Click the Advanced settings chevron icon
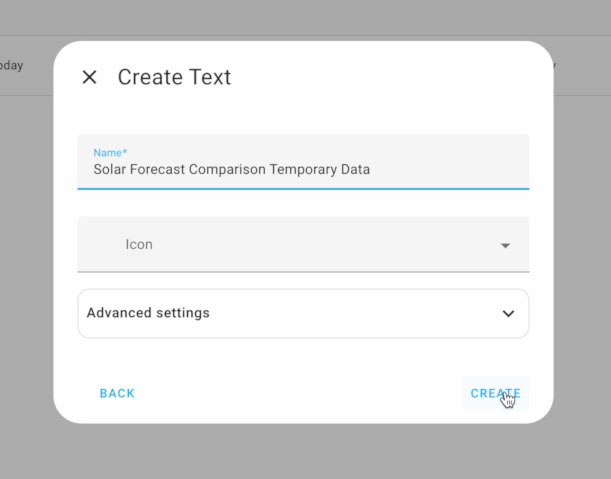This screenshot has width=611, height=479. coord(508,313)
